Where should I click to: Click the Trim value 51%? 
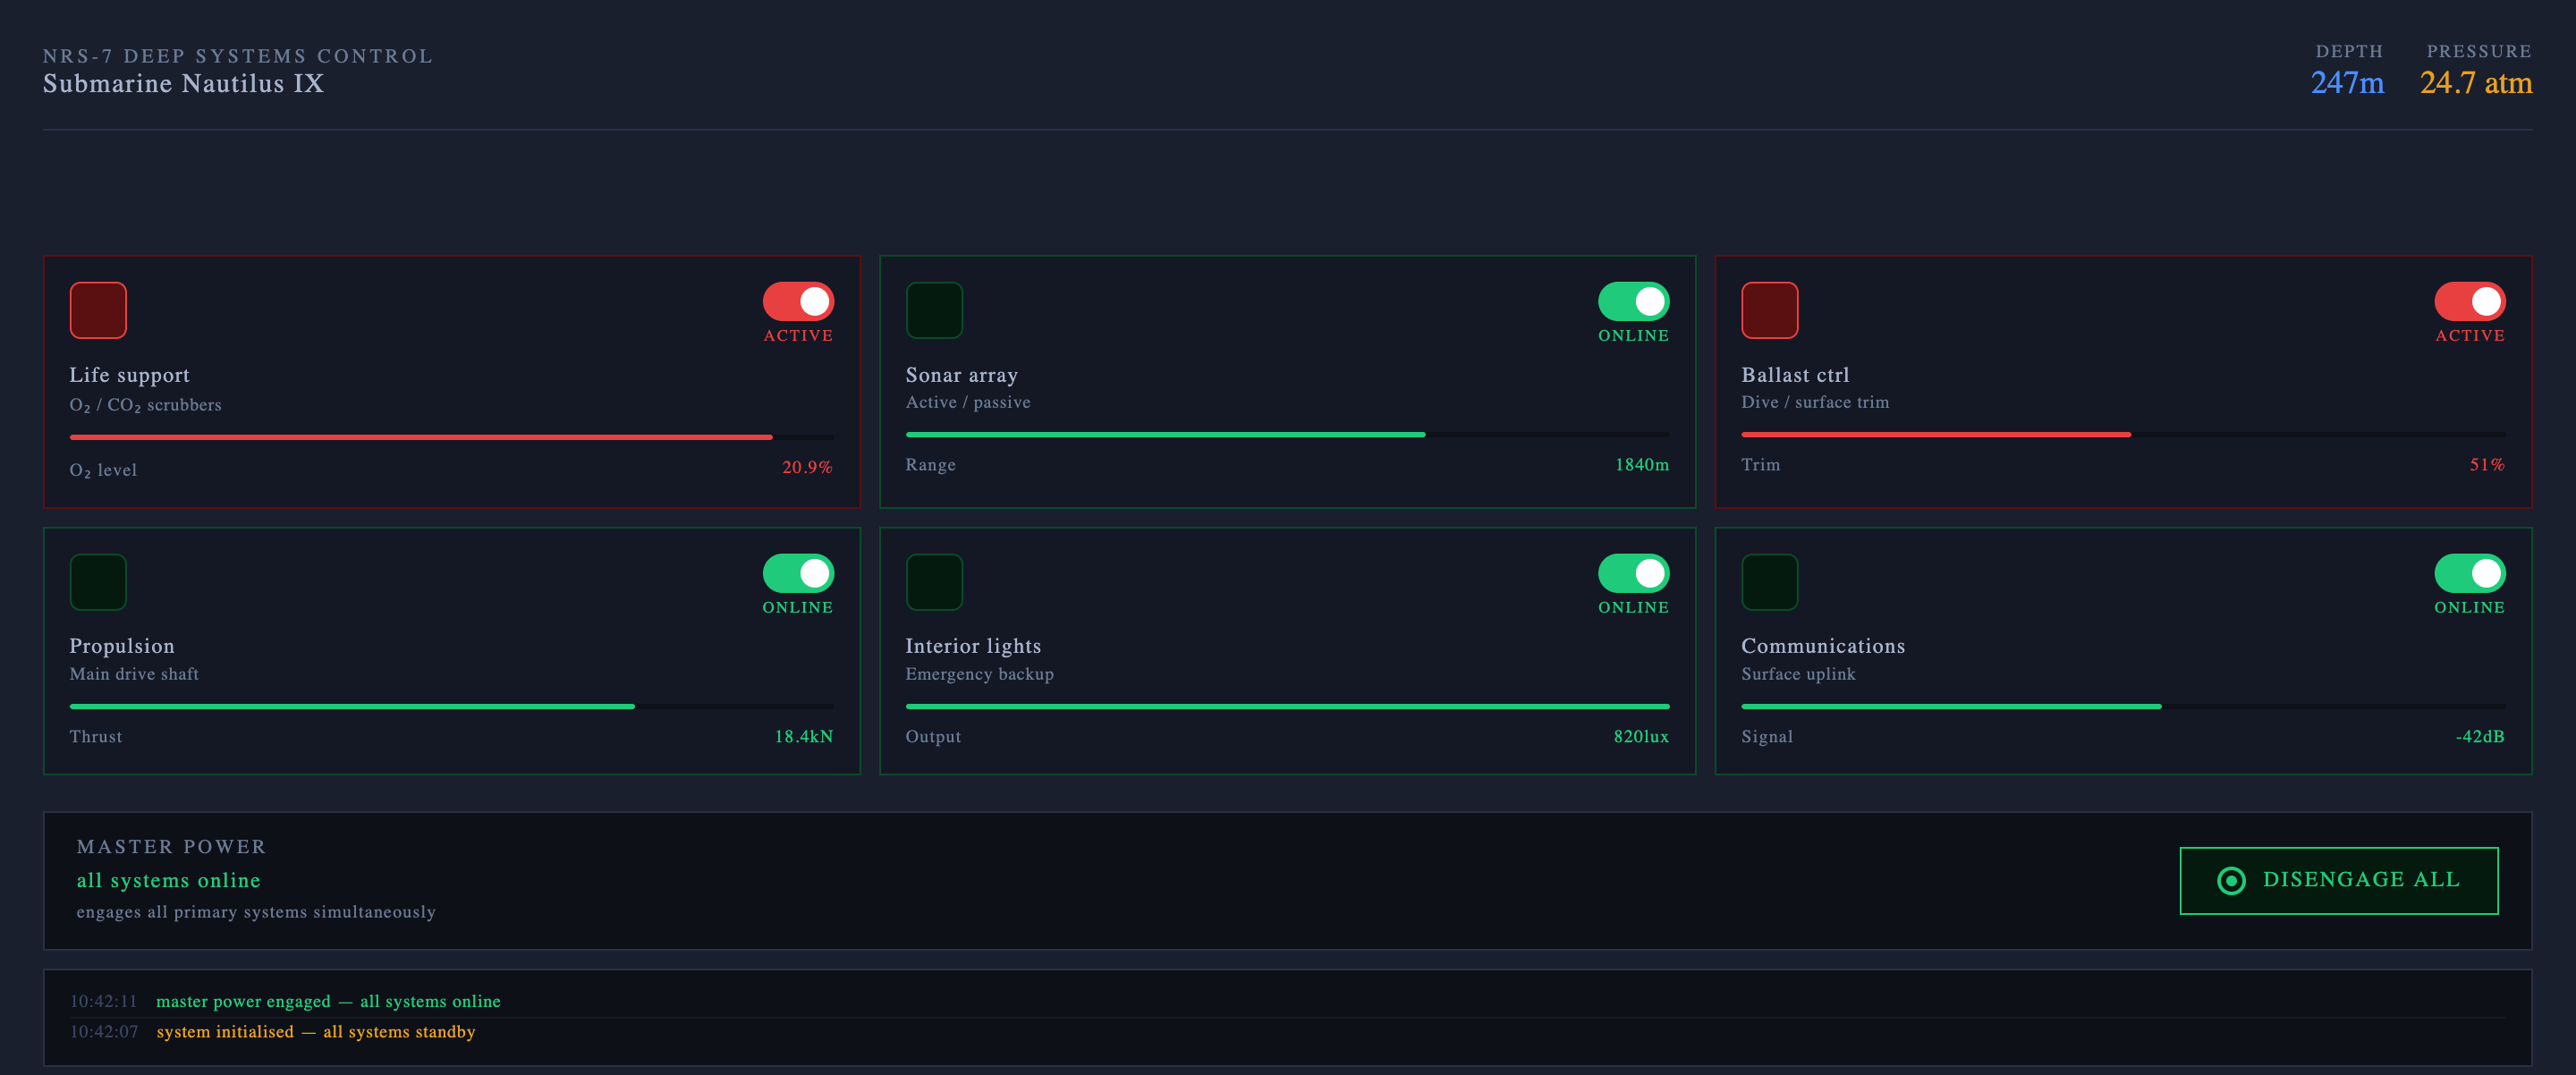(x=2487, y=464)
